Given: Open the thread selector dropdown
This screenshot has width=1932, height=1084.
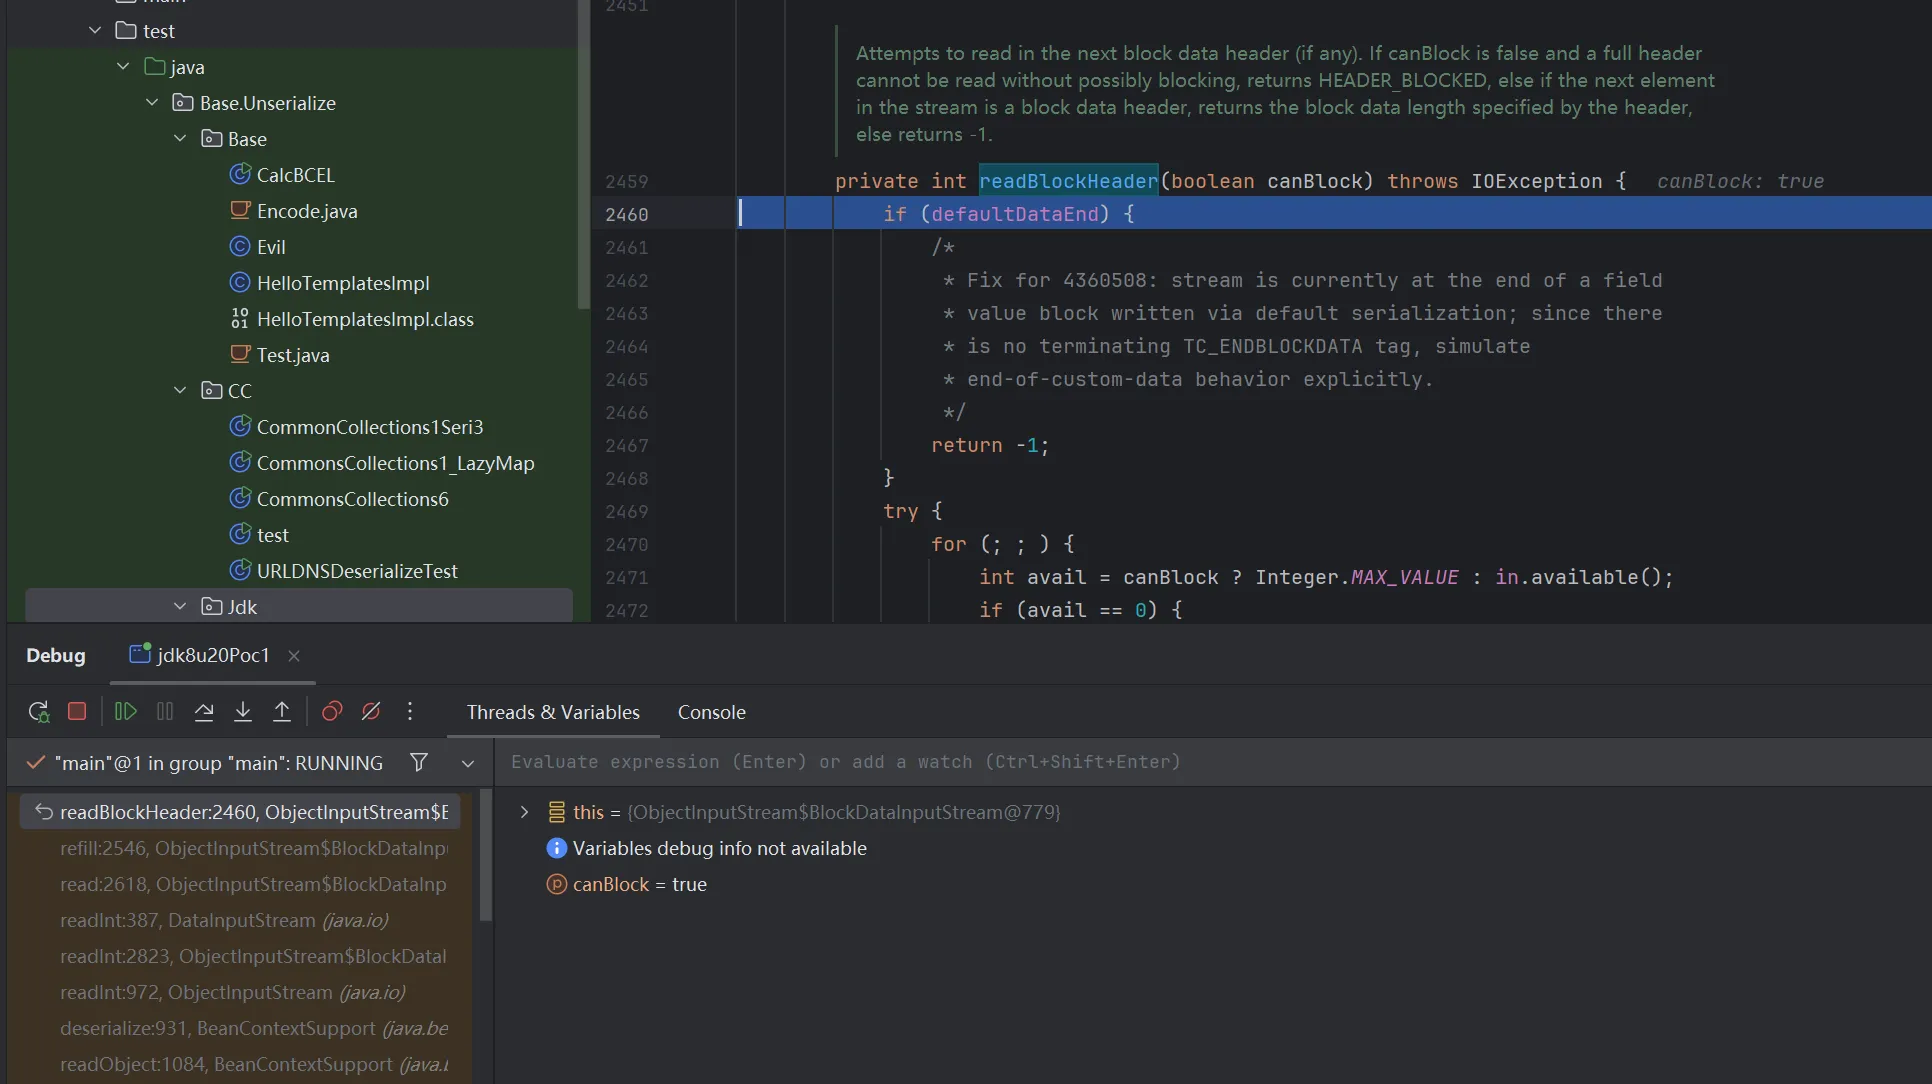Looking at the screenshot, I should click(x=467, y=763).
